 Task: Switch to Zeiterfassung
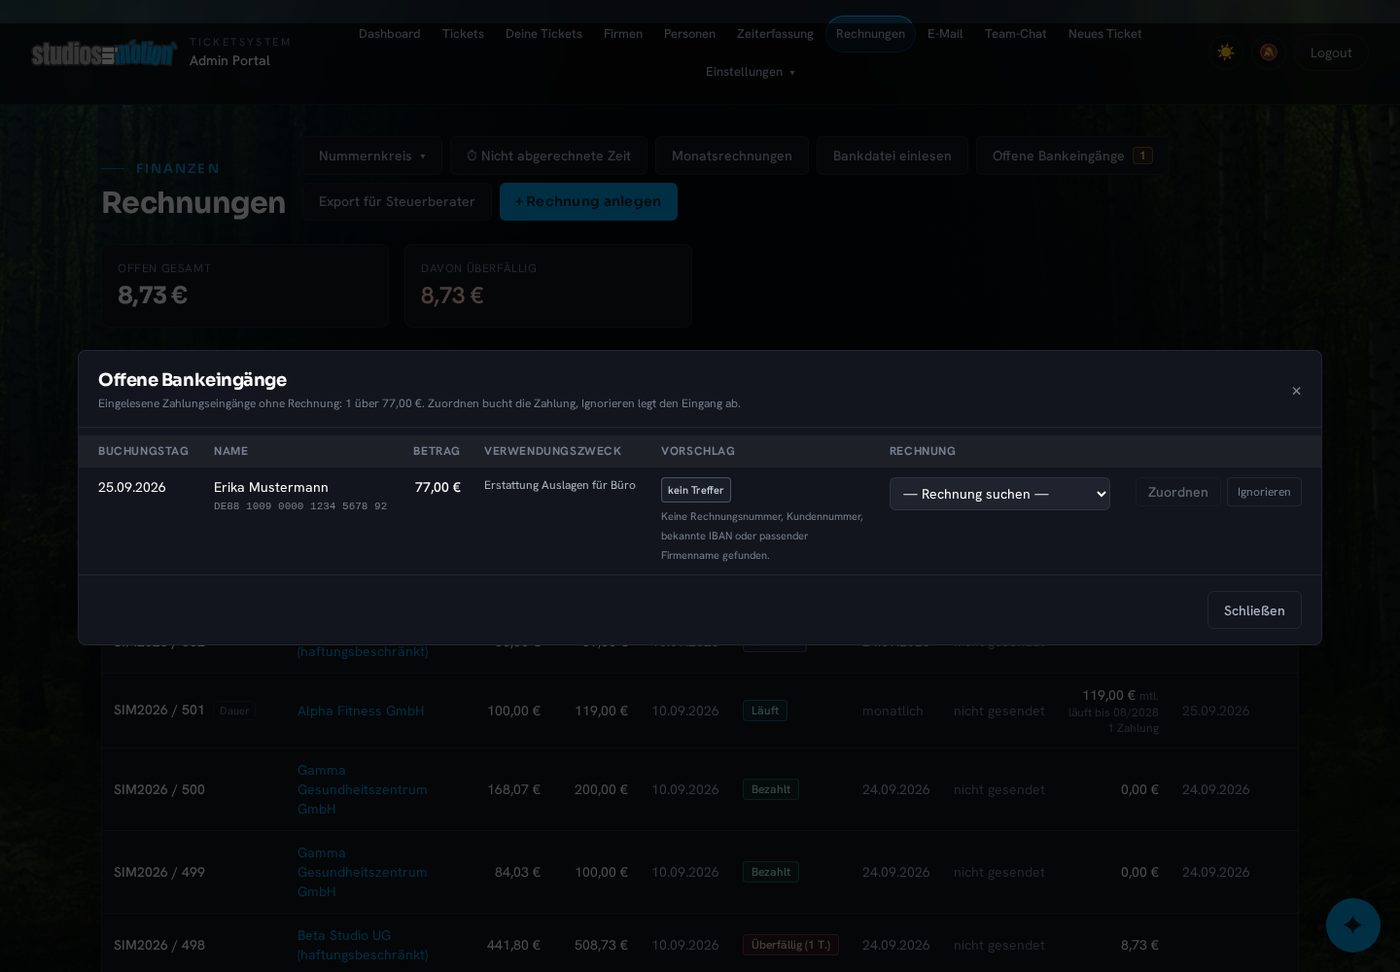pos(775,34)
